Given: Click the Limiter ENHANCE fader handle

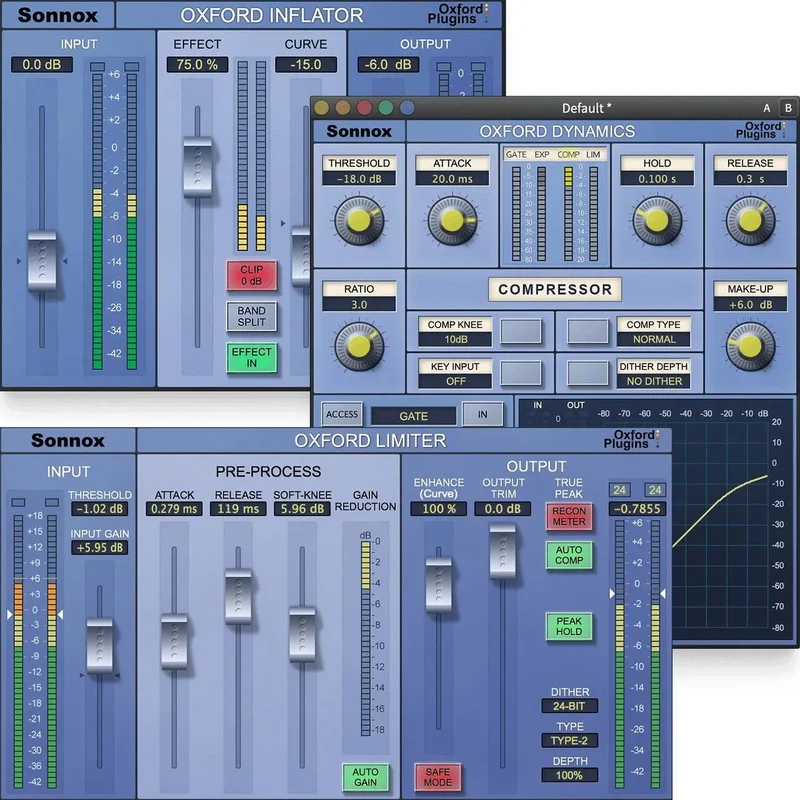Looking at the screenshot, I should tap(439, 585).
